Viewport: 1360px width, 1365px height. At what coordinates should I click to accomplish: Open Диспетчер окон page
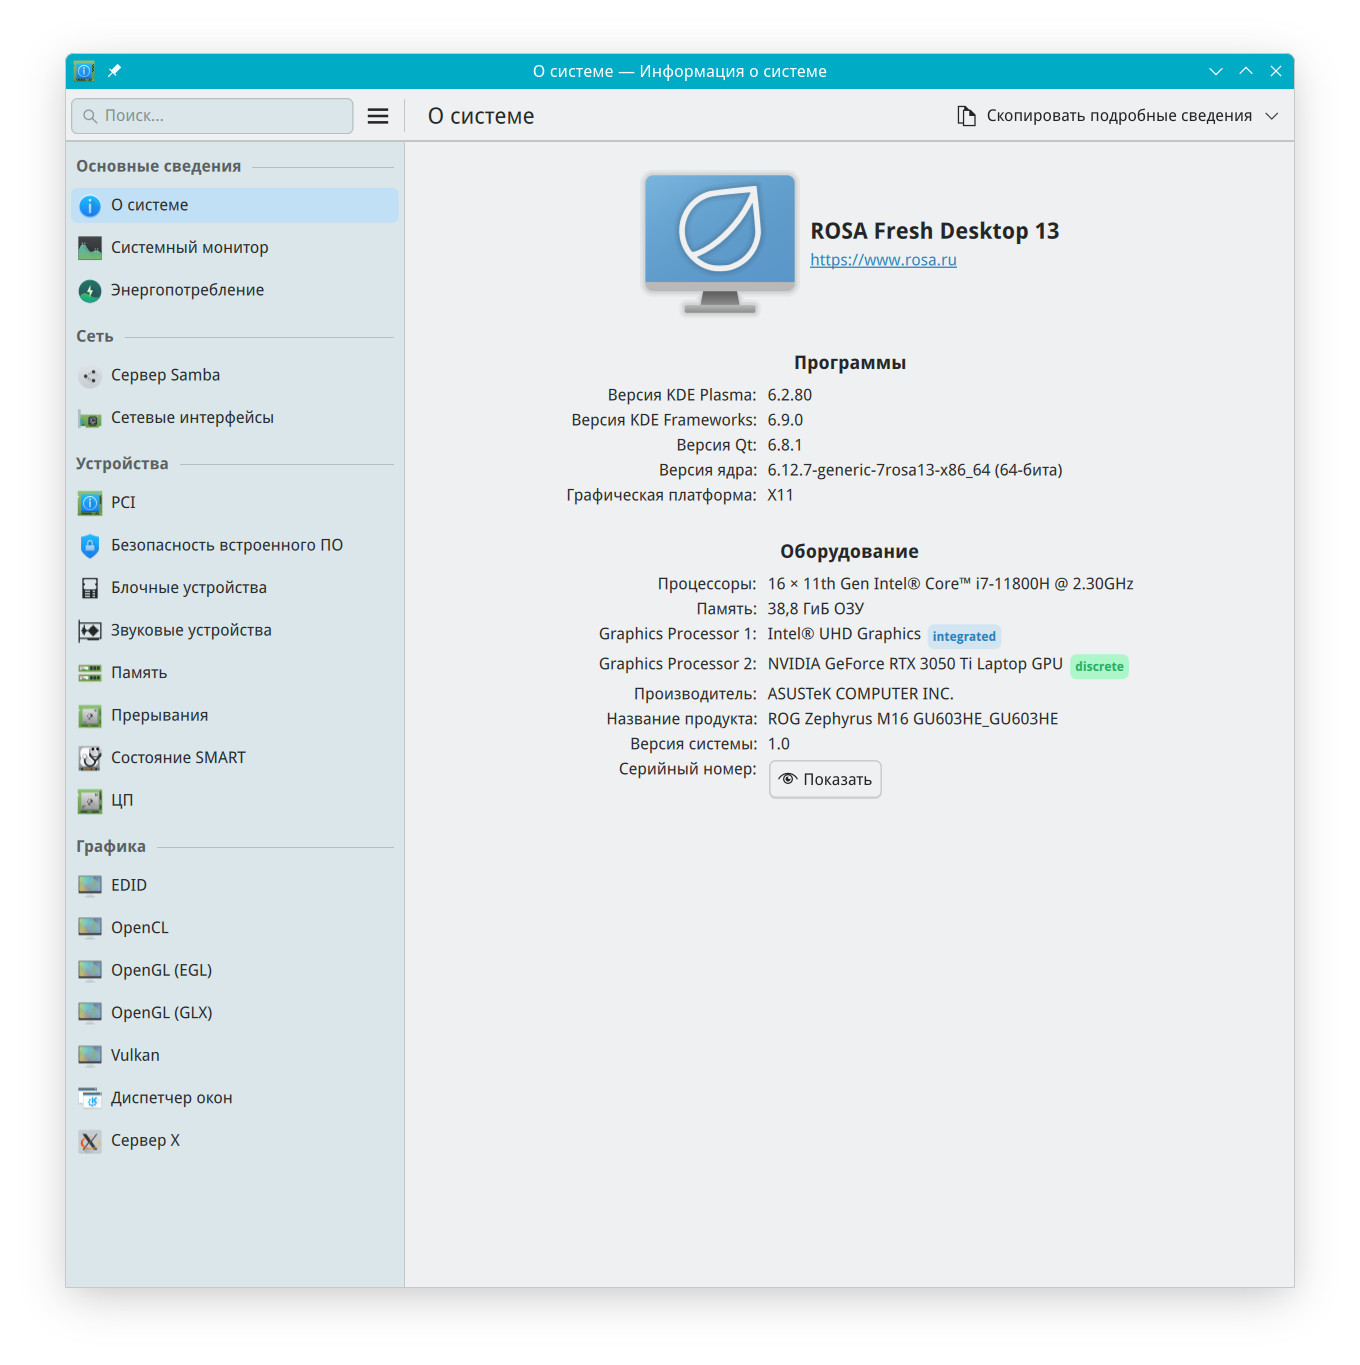(x=235, y=1098)
